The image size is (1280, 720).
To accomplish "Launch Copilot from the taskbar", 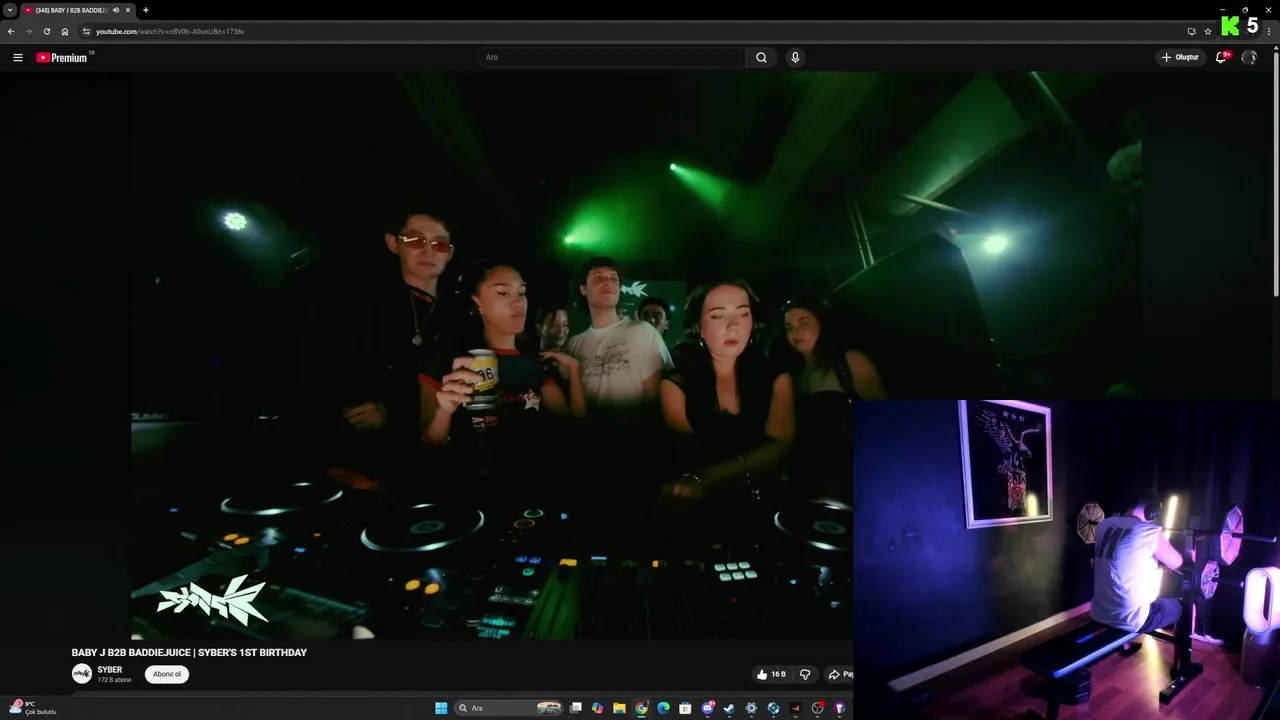I will pos(598,708).
